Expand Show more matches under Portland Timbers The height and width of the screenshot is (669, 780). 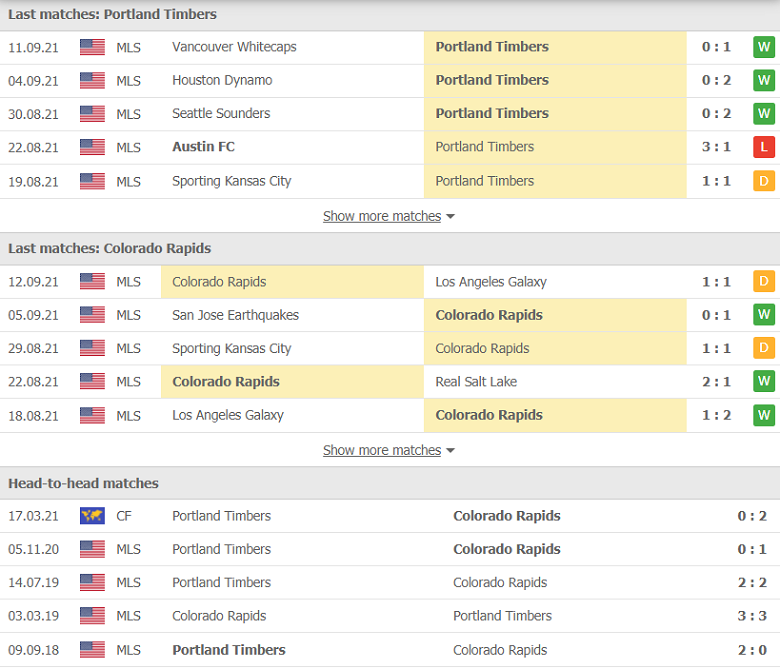tap(381, 216)
